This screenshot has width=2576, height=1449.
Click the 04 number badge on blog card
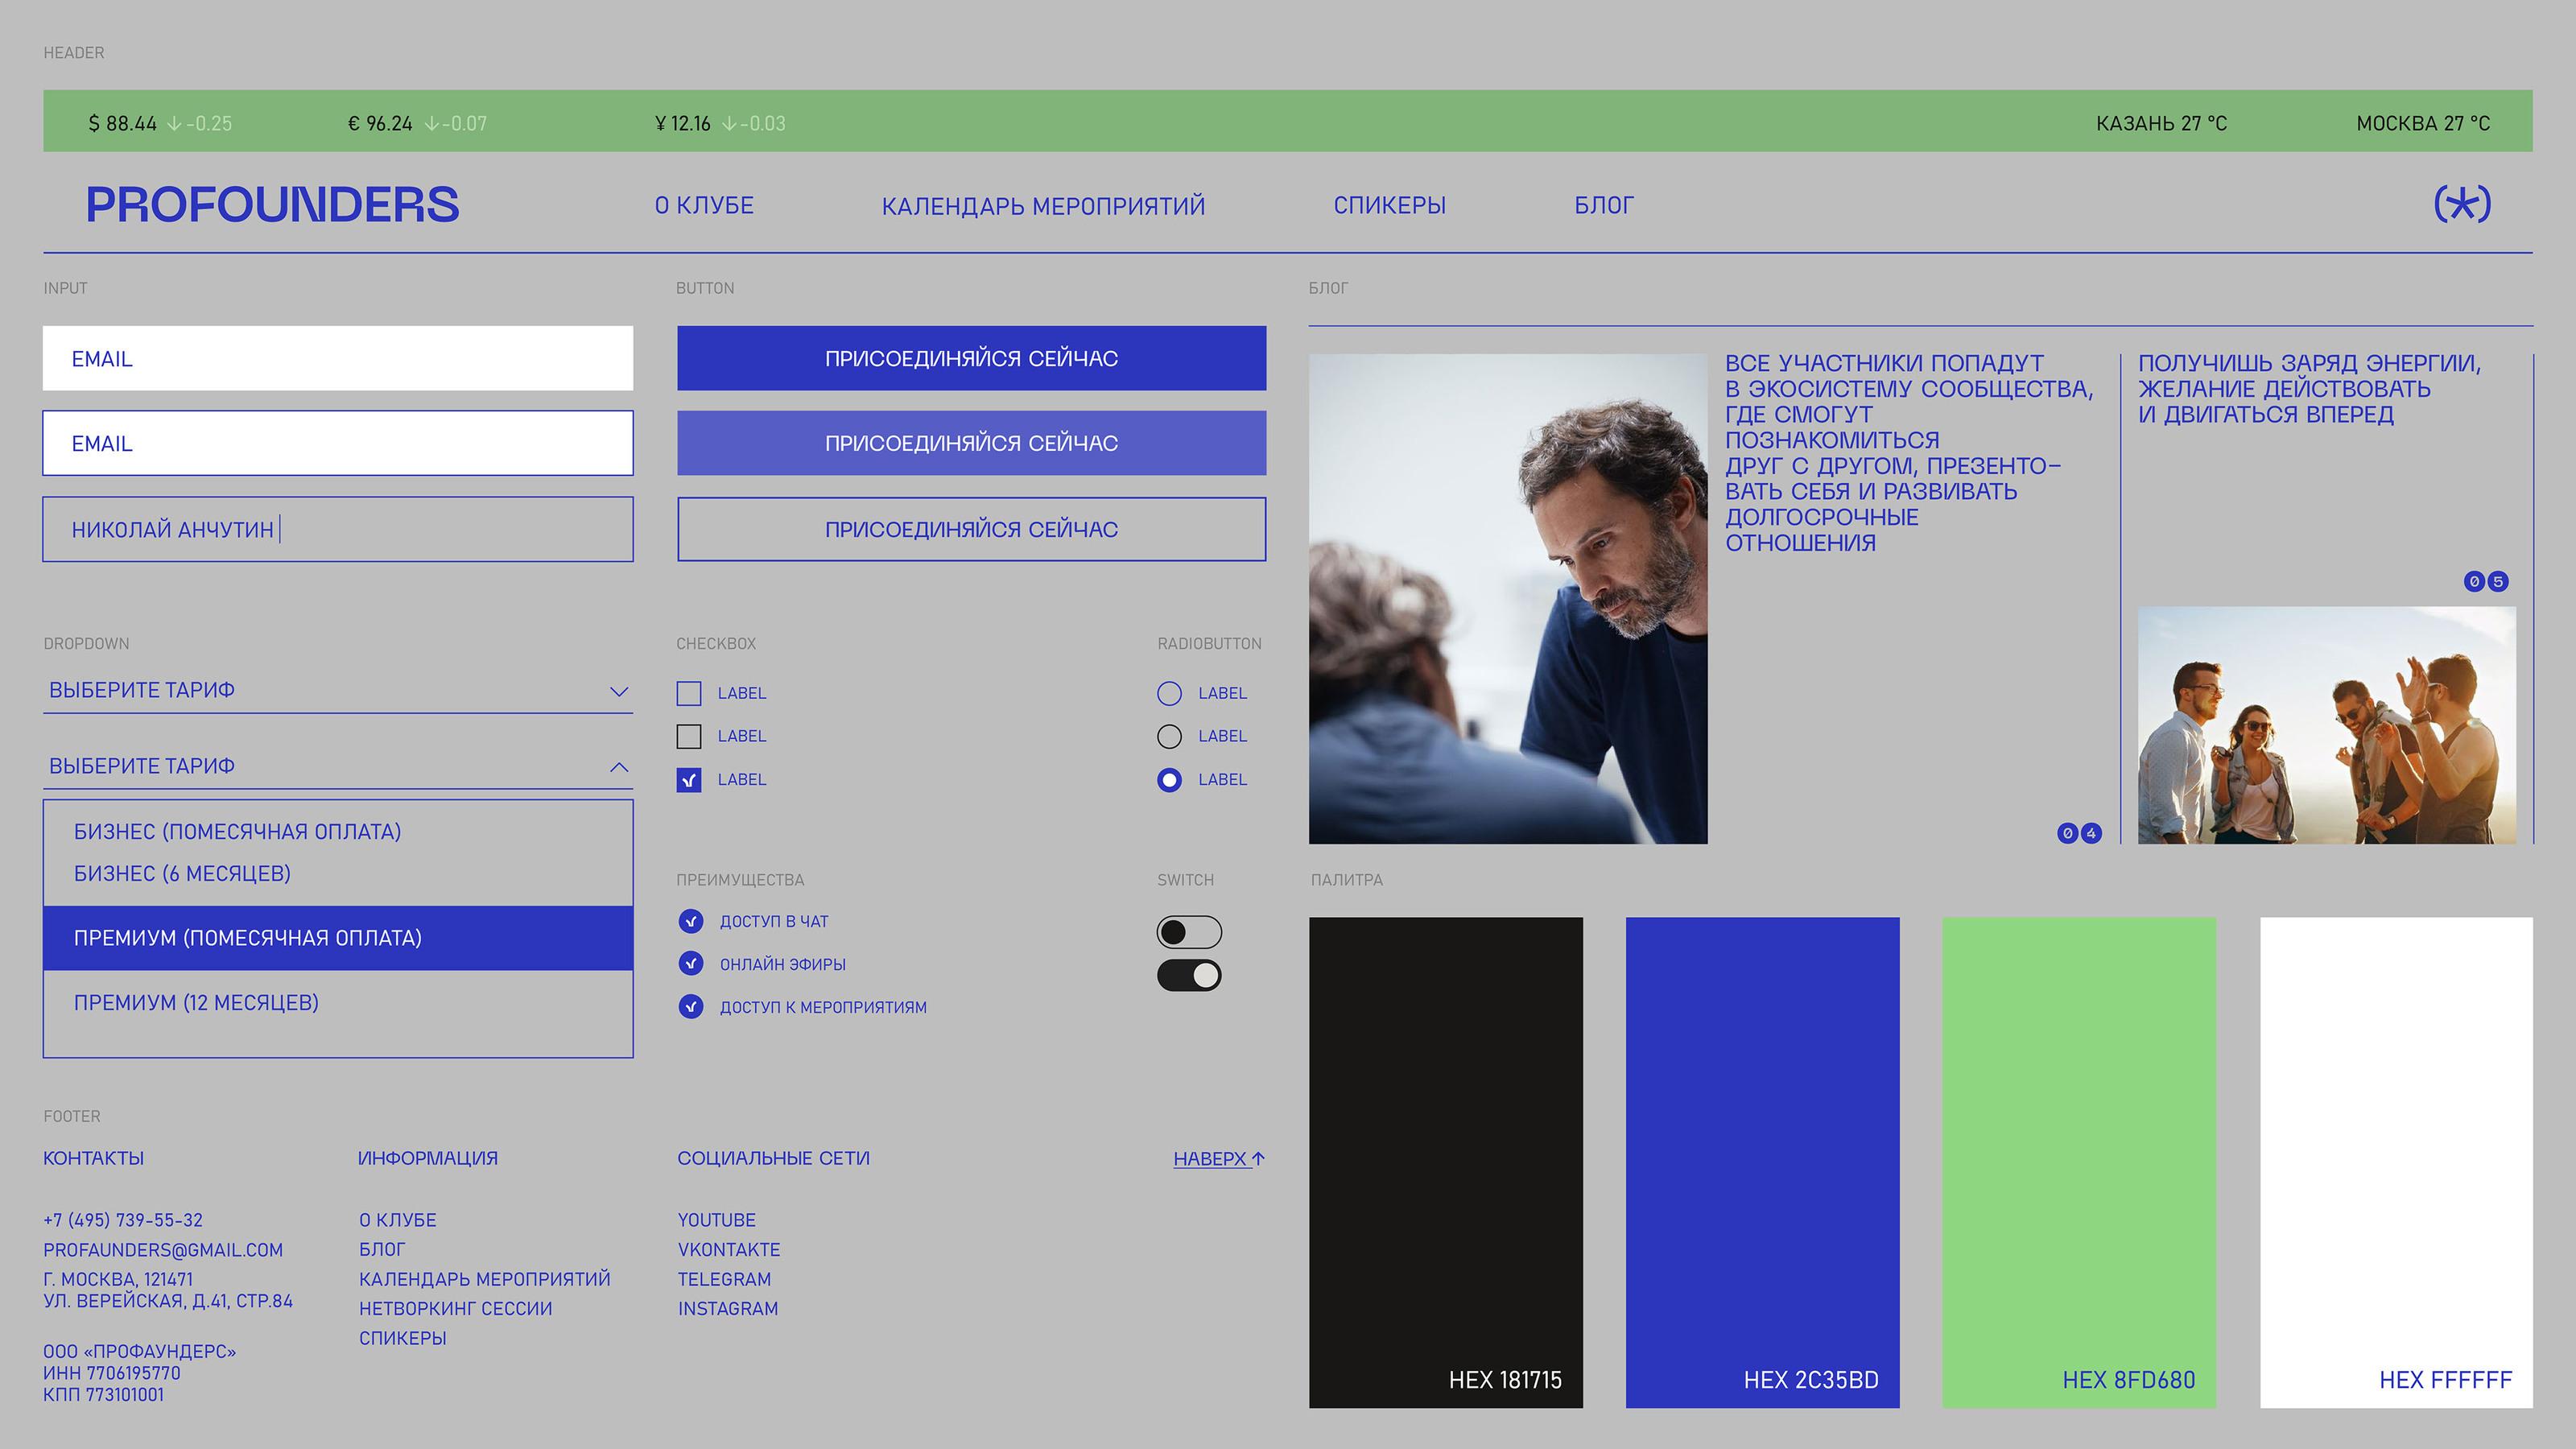point(2079,833)
